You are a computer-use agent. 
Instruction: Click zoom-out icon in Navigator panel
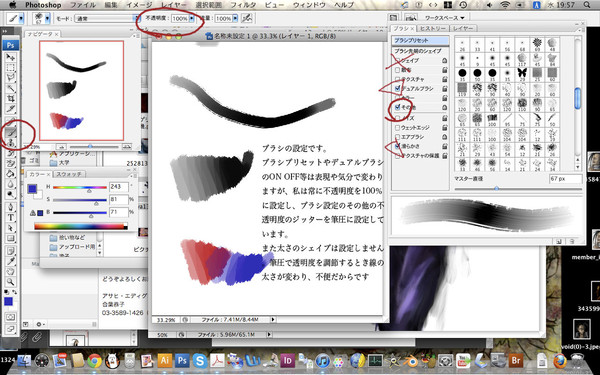(61, 147)
